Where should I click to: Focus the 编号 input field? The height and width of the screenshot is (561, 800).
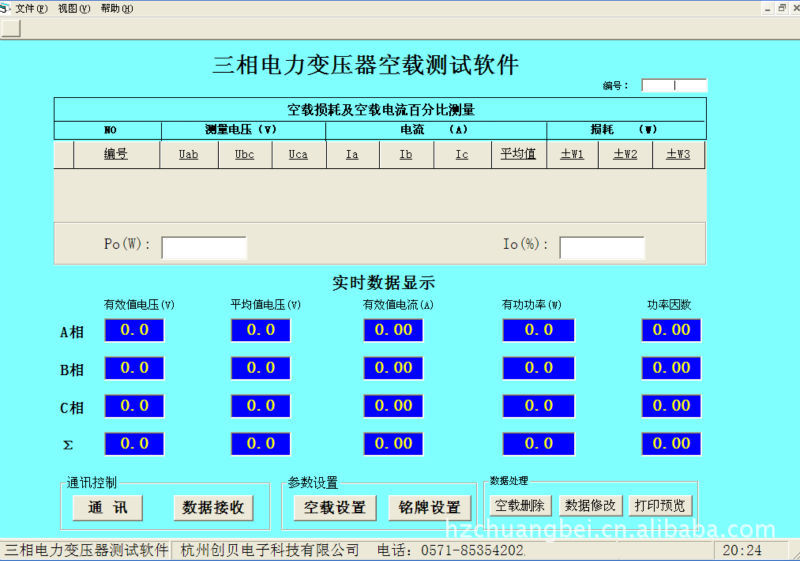pyautogui.click(x=674, y=86)
